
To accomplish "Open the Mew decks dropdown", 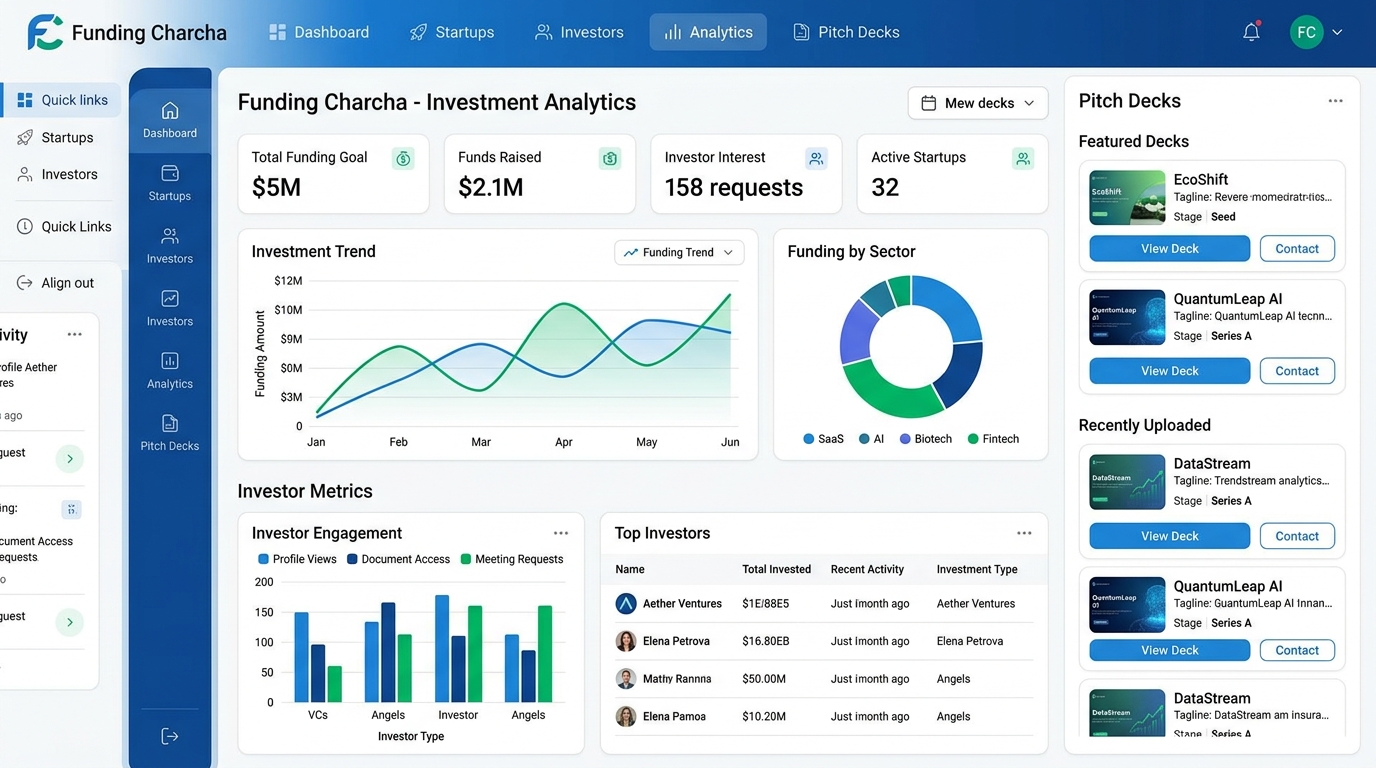I will click(978, 103).
